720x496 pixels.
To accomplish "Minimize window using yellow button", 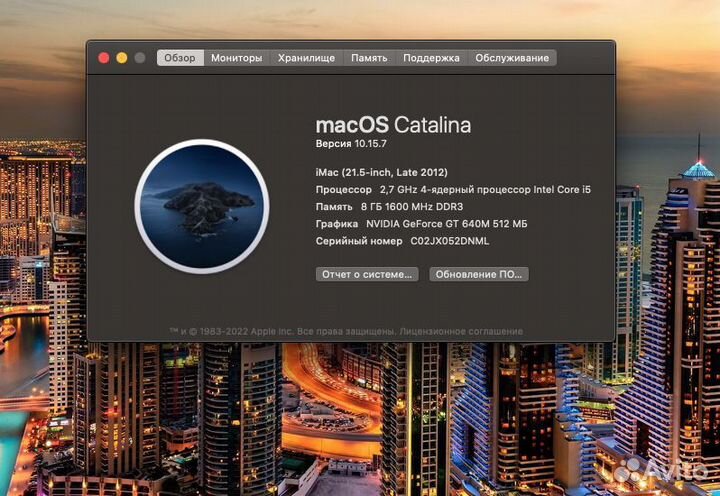I will (122, 58).
